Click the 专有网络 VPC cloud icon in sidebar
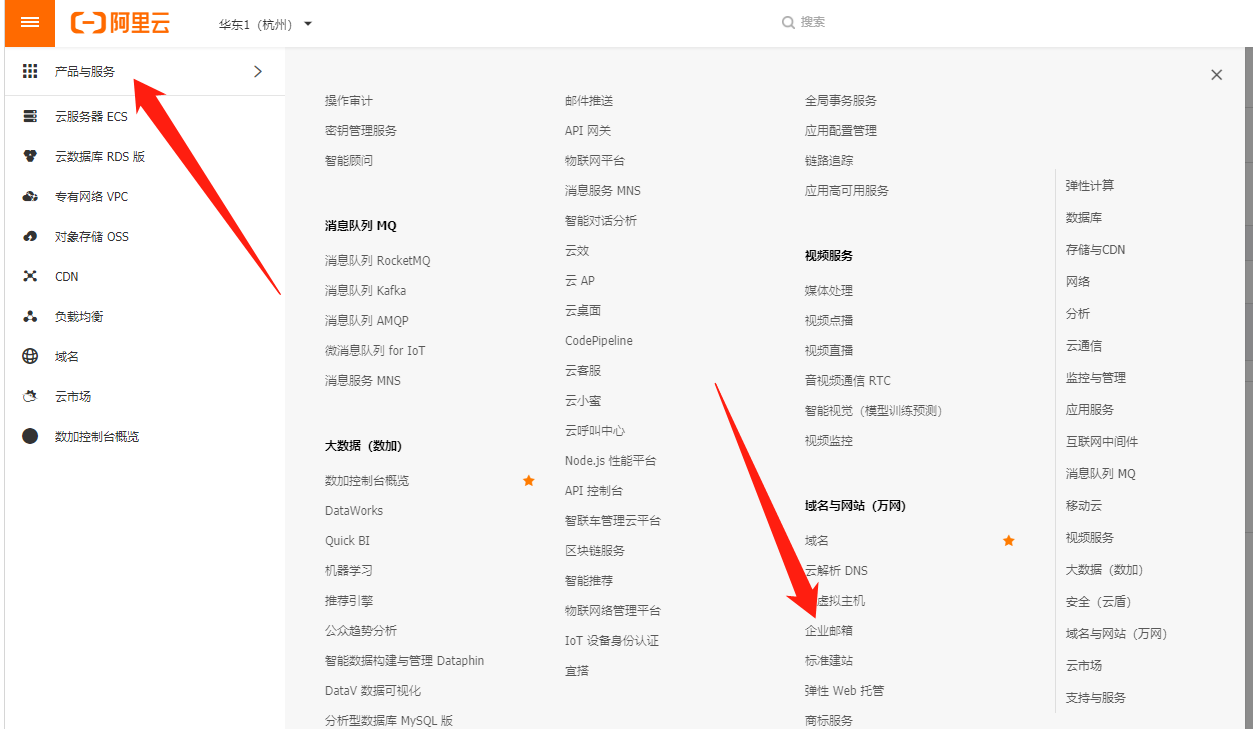The width and height of the screenshot is (1253, 729). pos(30,197)
